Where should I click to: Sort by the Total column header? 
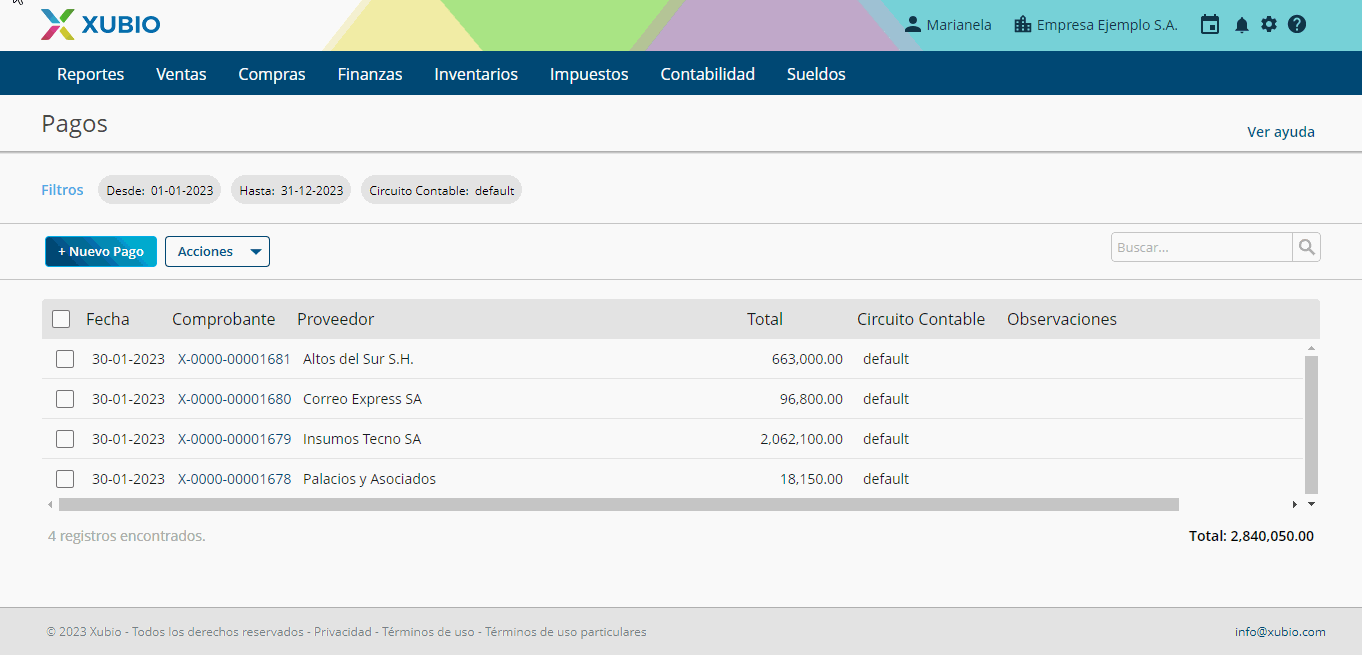[x=765, y=319]
